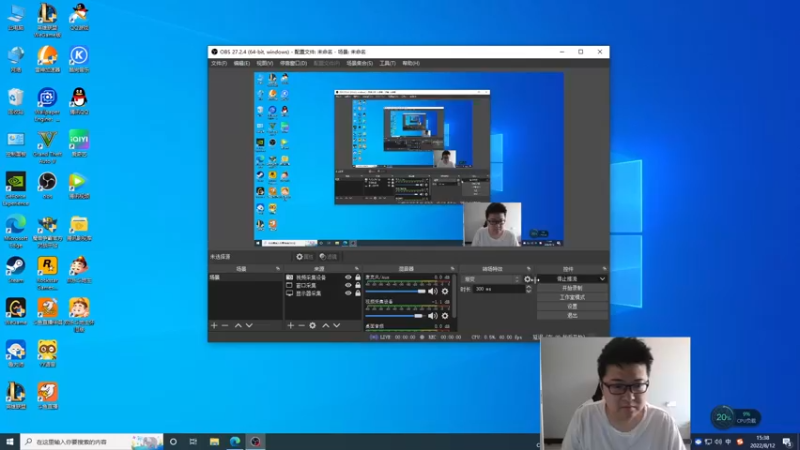
Task: Open Settings from the Controls panel
Action: (572, 307)
